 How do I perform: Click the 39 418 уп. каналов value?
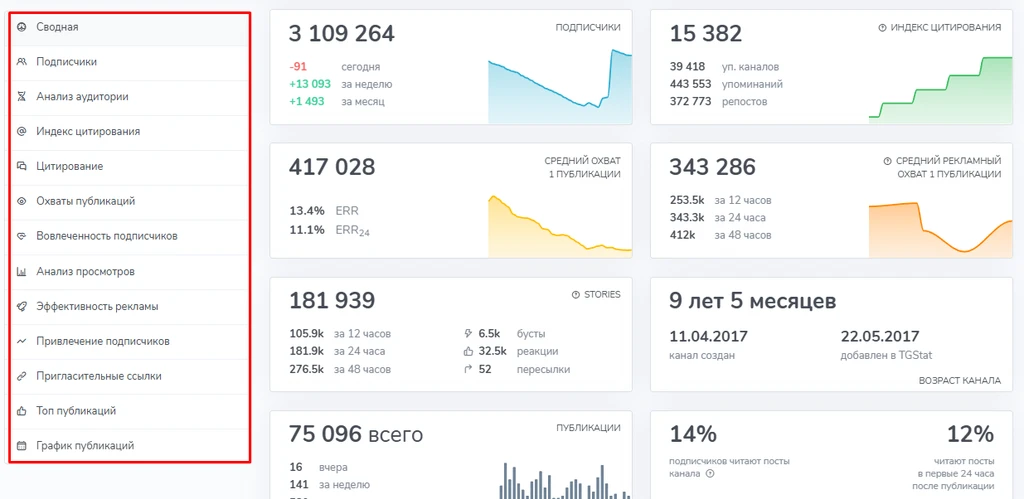click(688, 67)
